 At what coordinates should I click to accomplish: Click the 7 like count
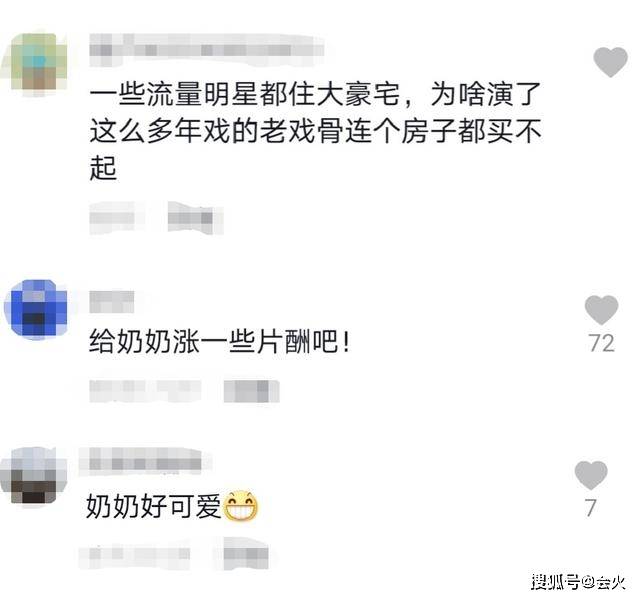[591, 508]
